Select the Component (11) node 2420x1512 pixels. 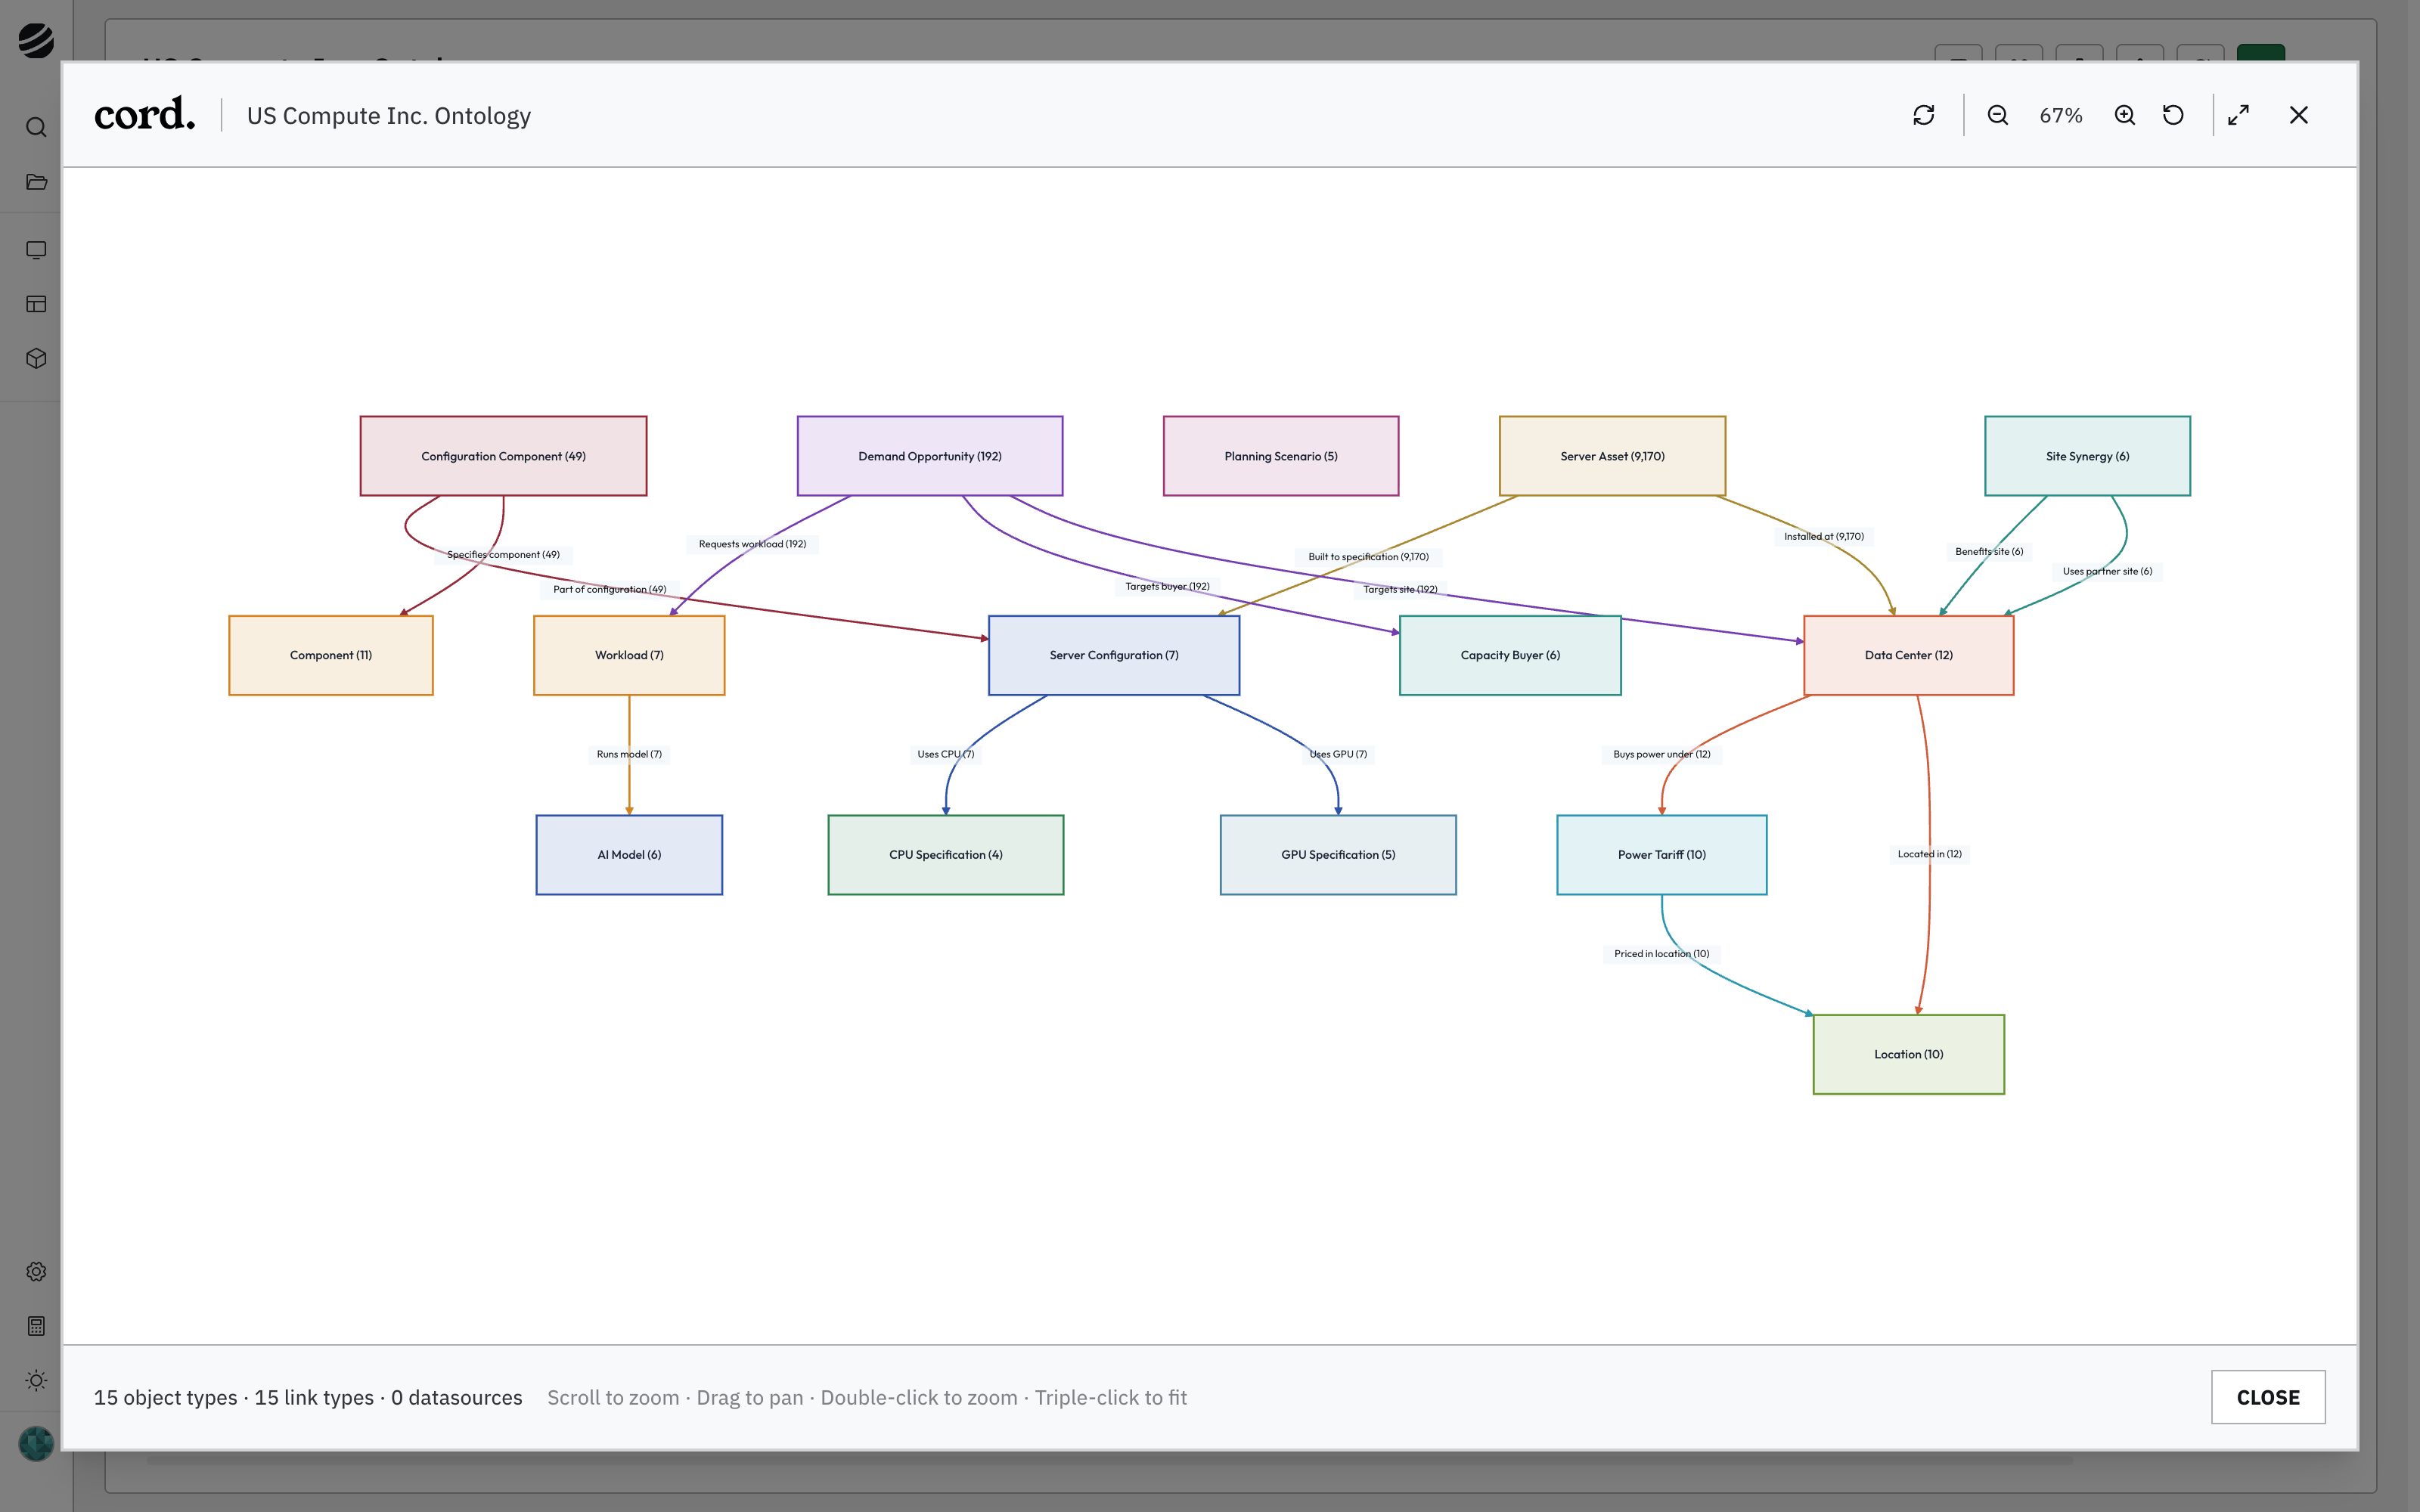[331, 655]
